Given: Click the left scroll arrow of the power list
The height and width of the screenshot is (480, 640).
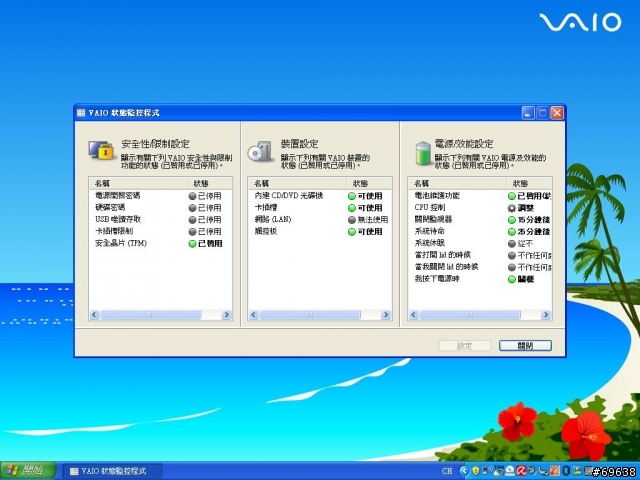Looking at the screenshot, I should 413,315.
